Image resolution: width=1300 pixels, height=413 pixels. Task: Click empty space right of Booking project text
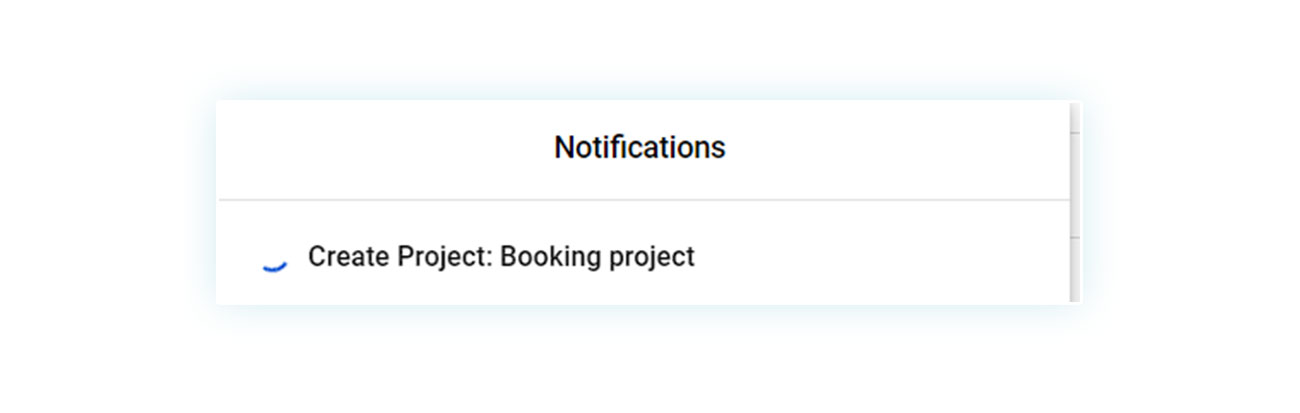pos(880,257)
